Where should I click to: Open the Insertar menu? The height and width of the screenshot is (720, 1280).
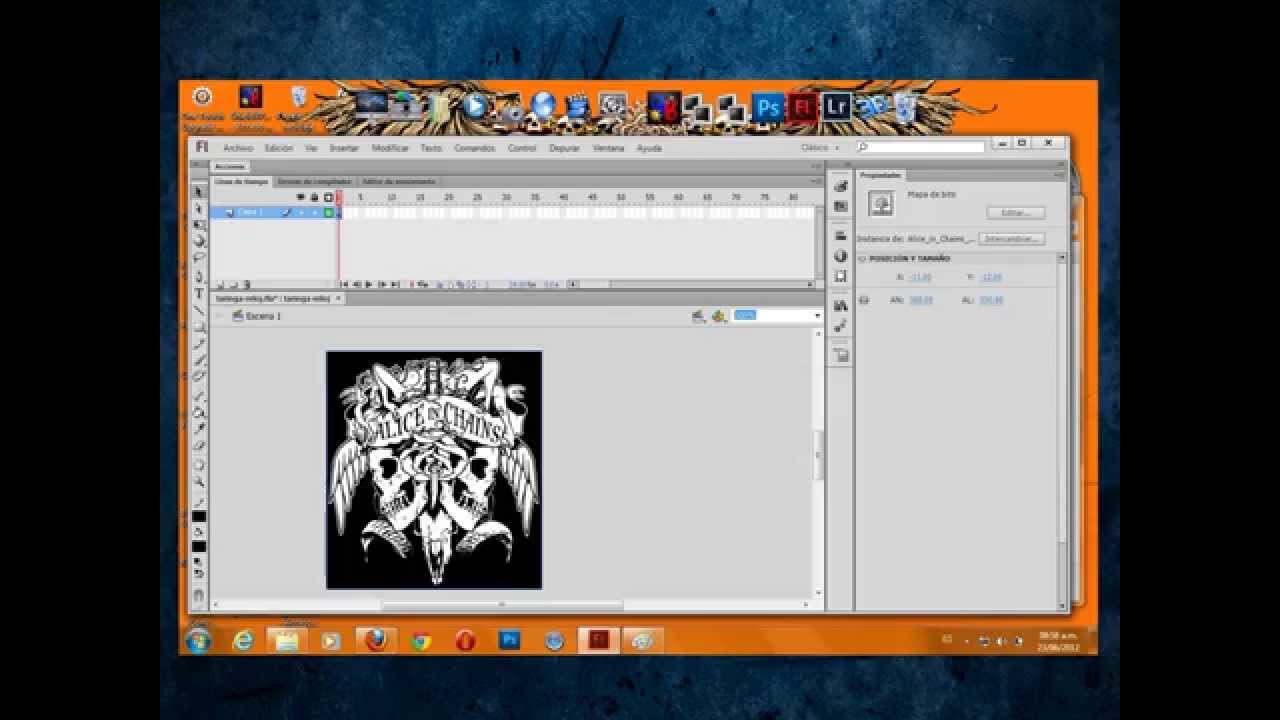coord(344,148)
